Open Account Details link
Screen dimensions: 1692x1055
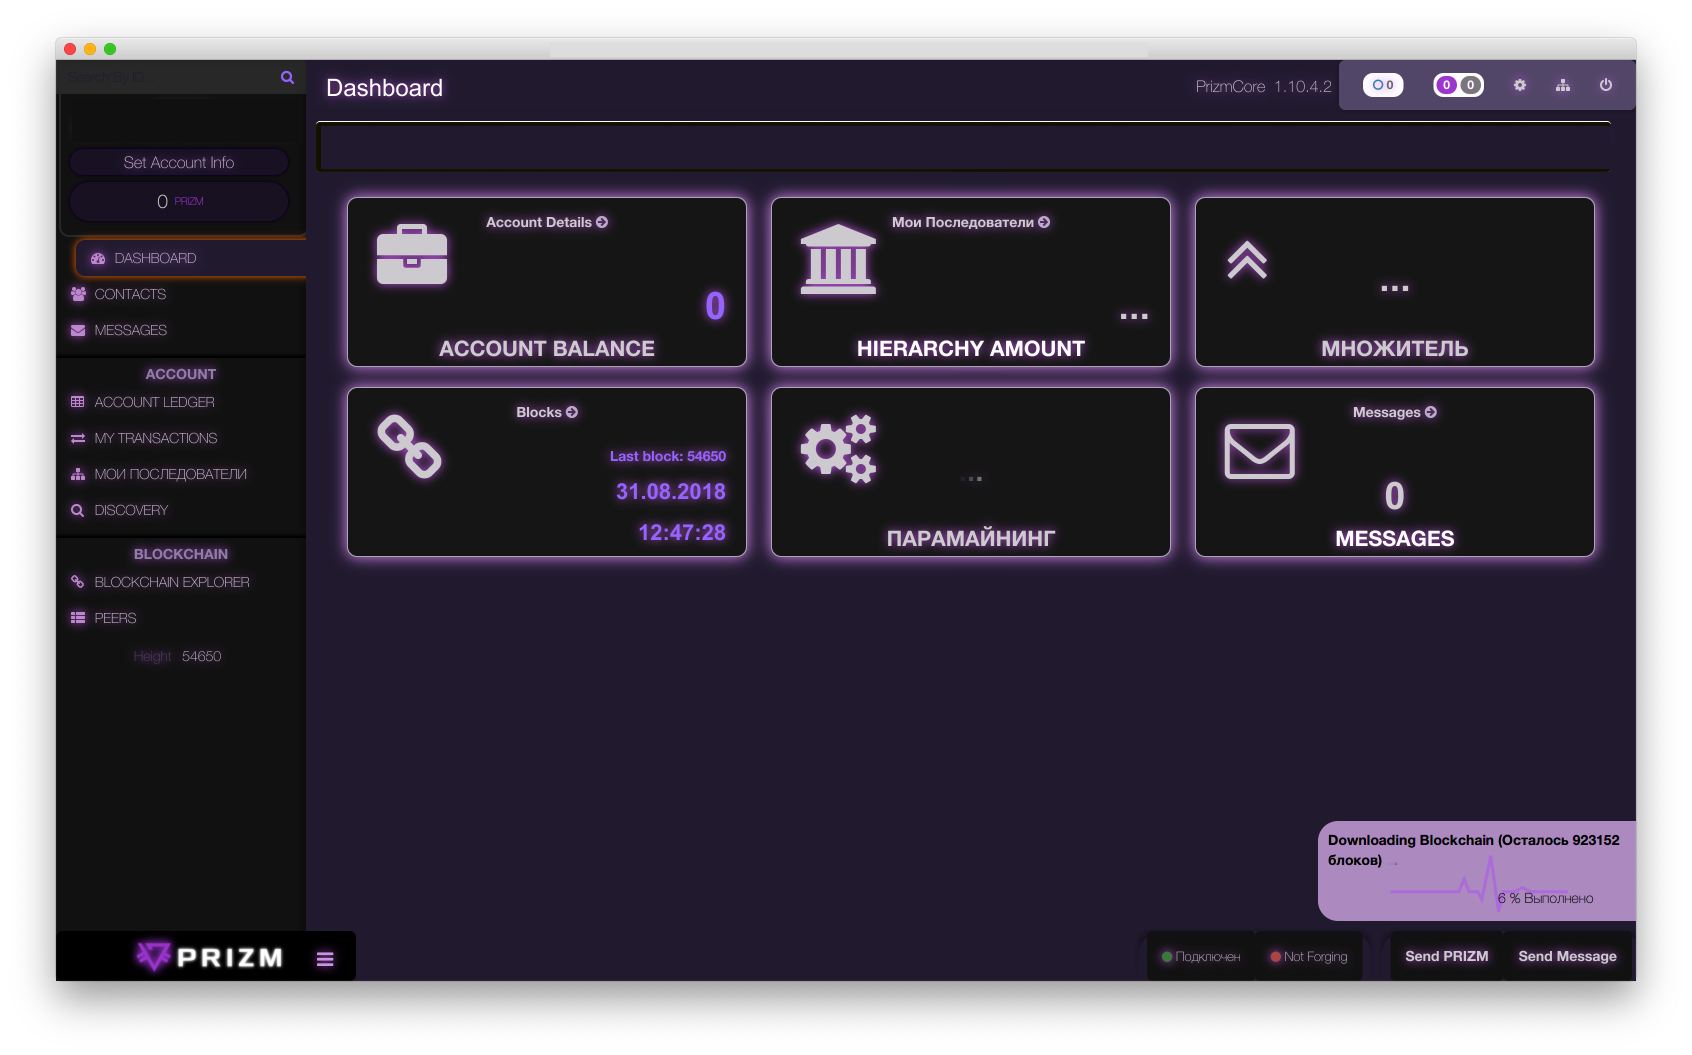point(547,222)
